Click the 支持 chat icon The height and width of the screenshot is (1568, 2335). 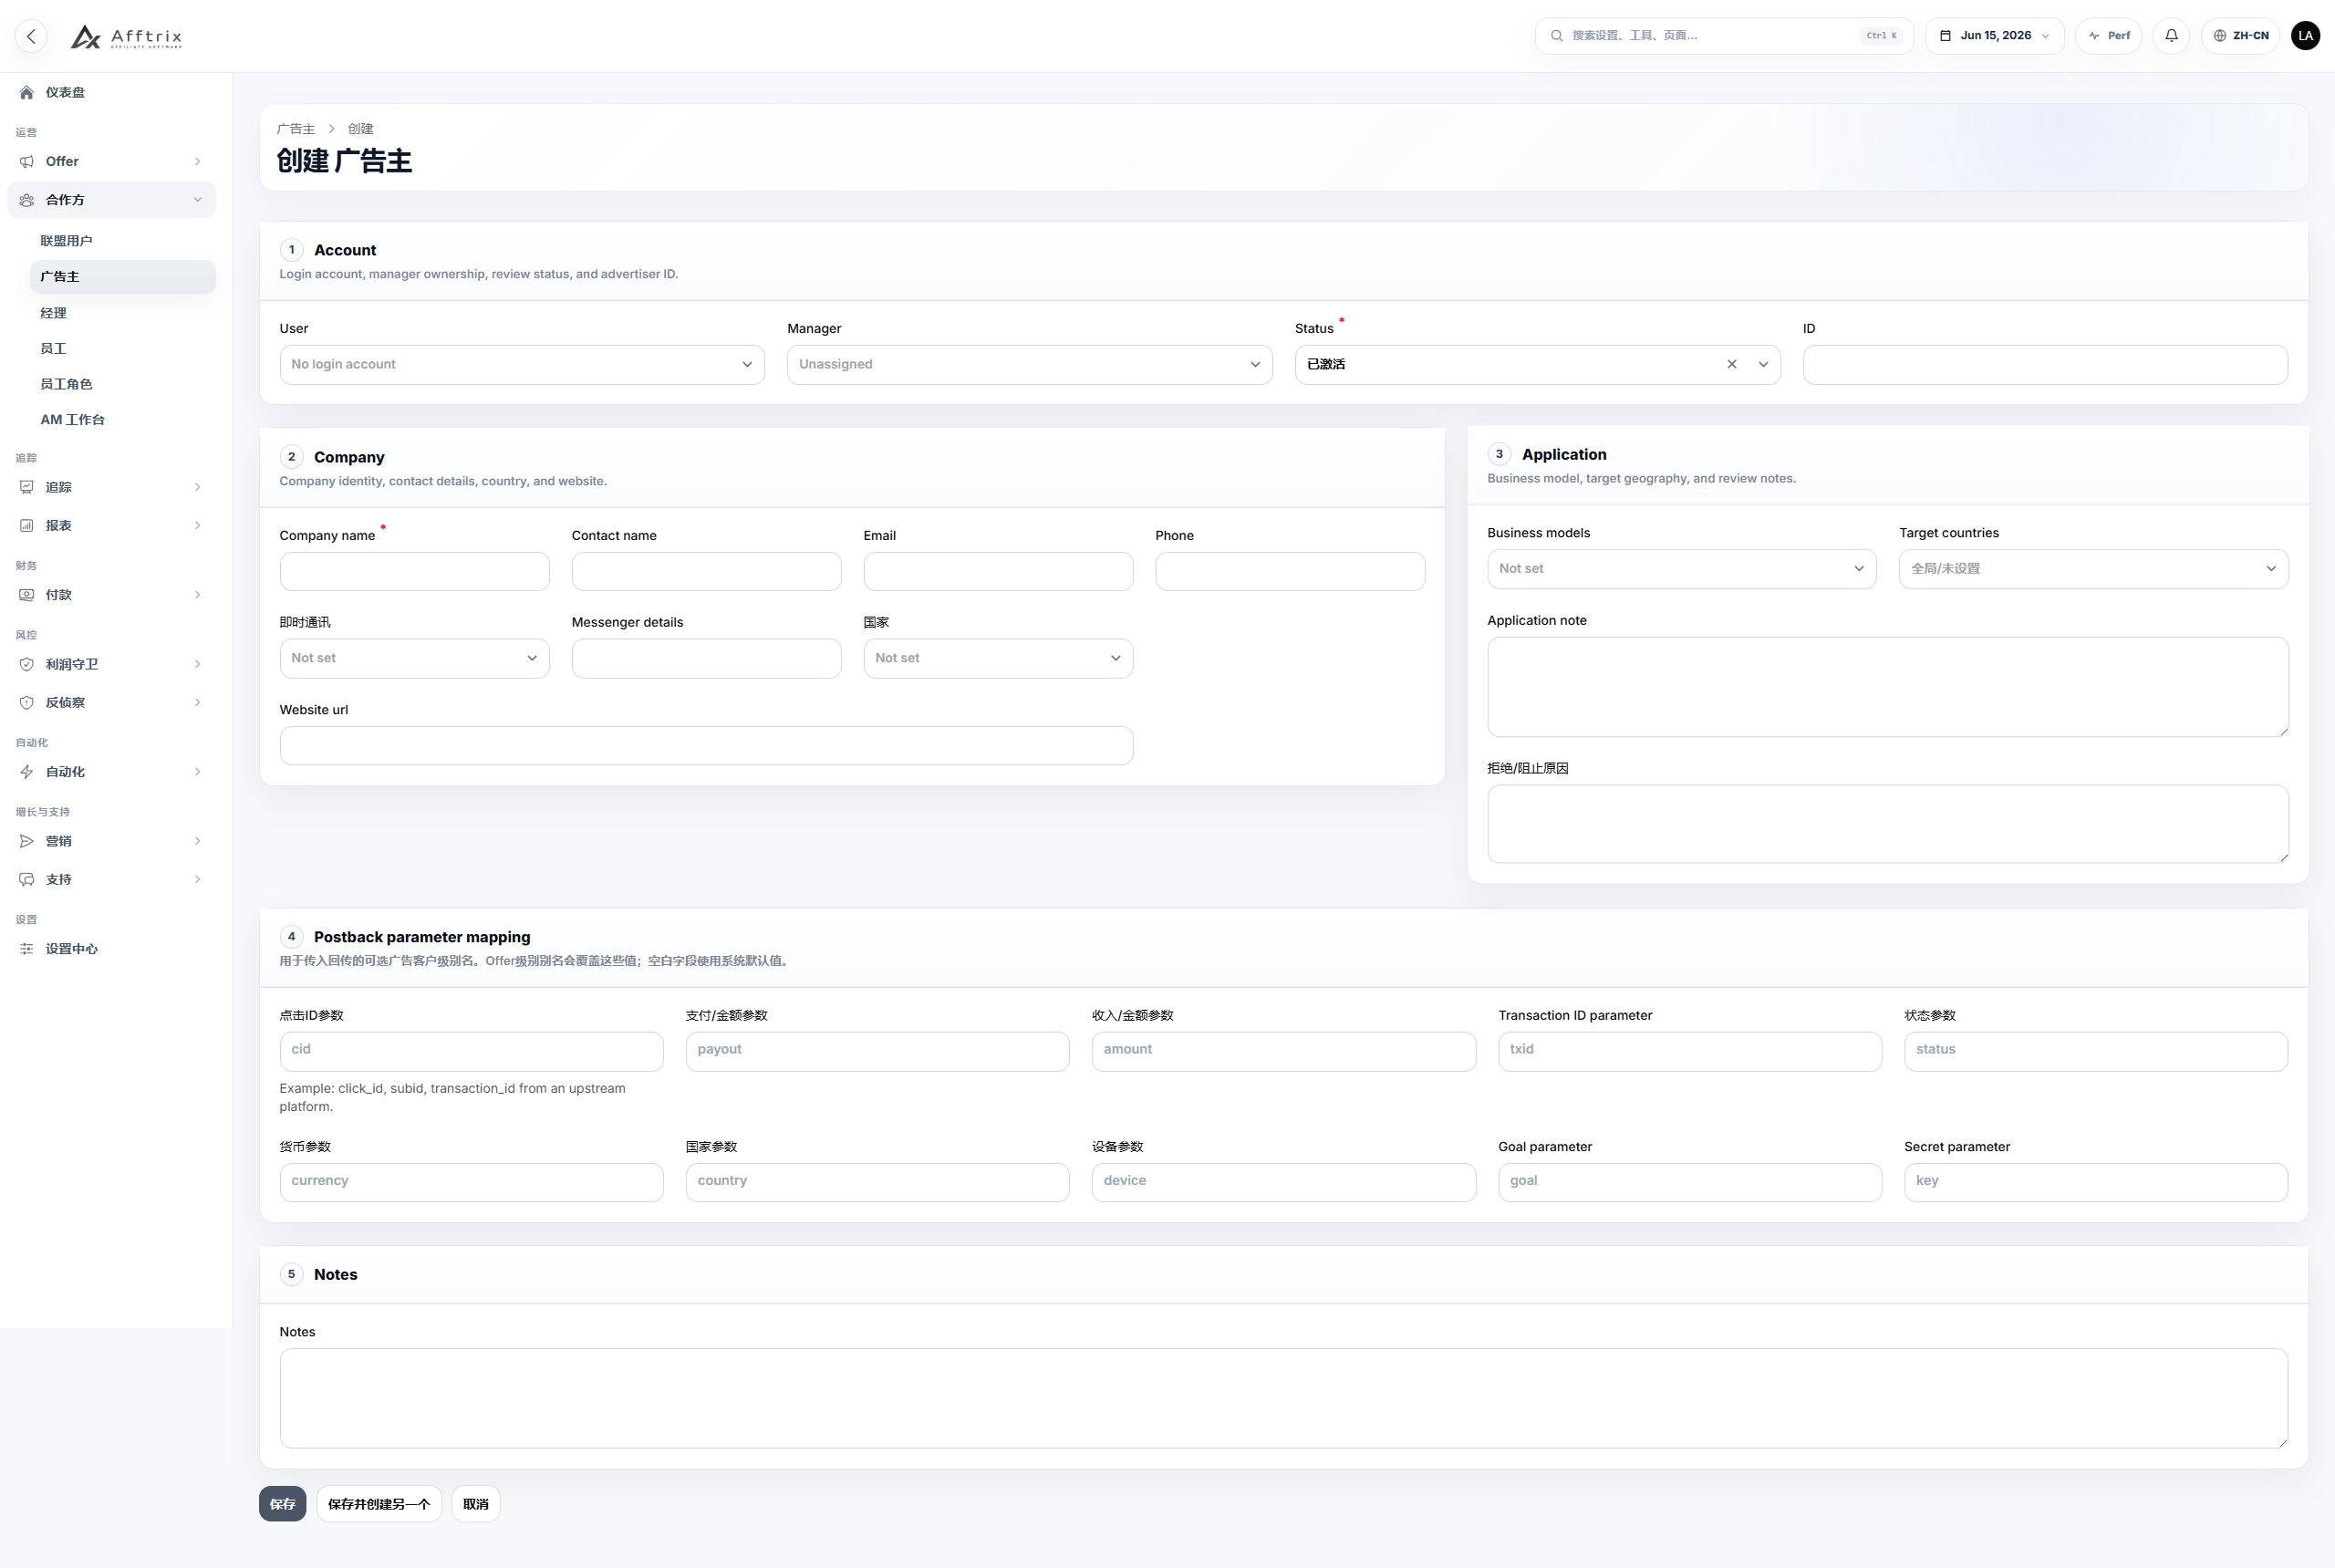click(x=27, y=879)
